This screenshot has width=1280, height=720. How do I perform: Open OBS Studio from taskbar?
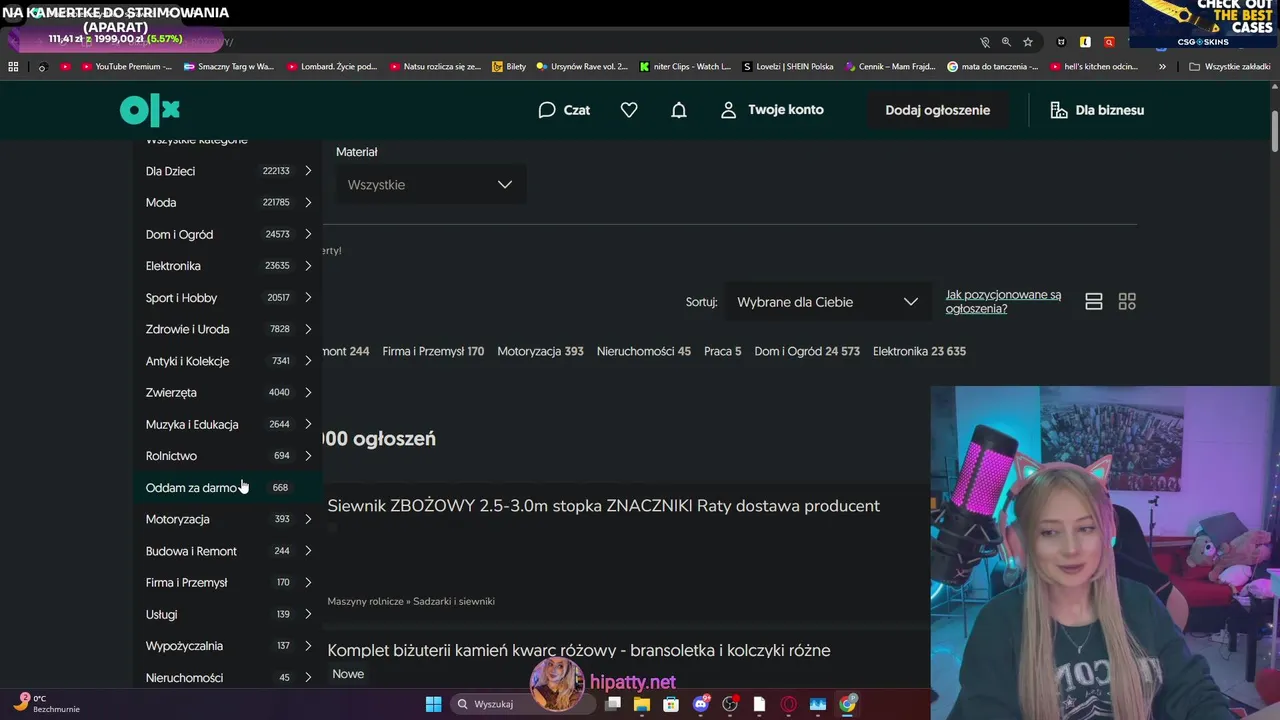point(730,704)
